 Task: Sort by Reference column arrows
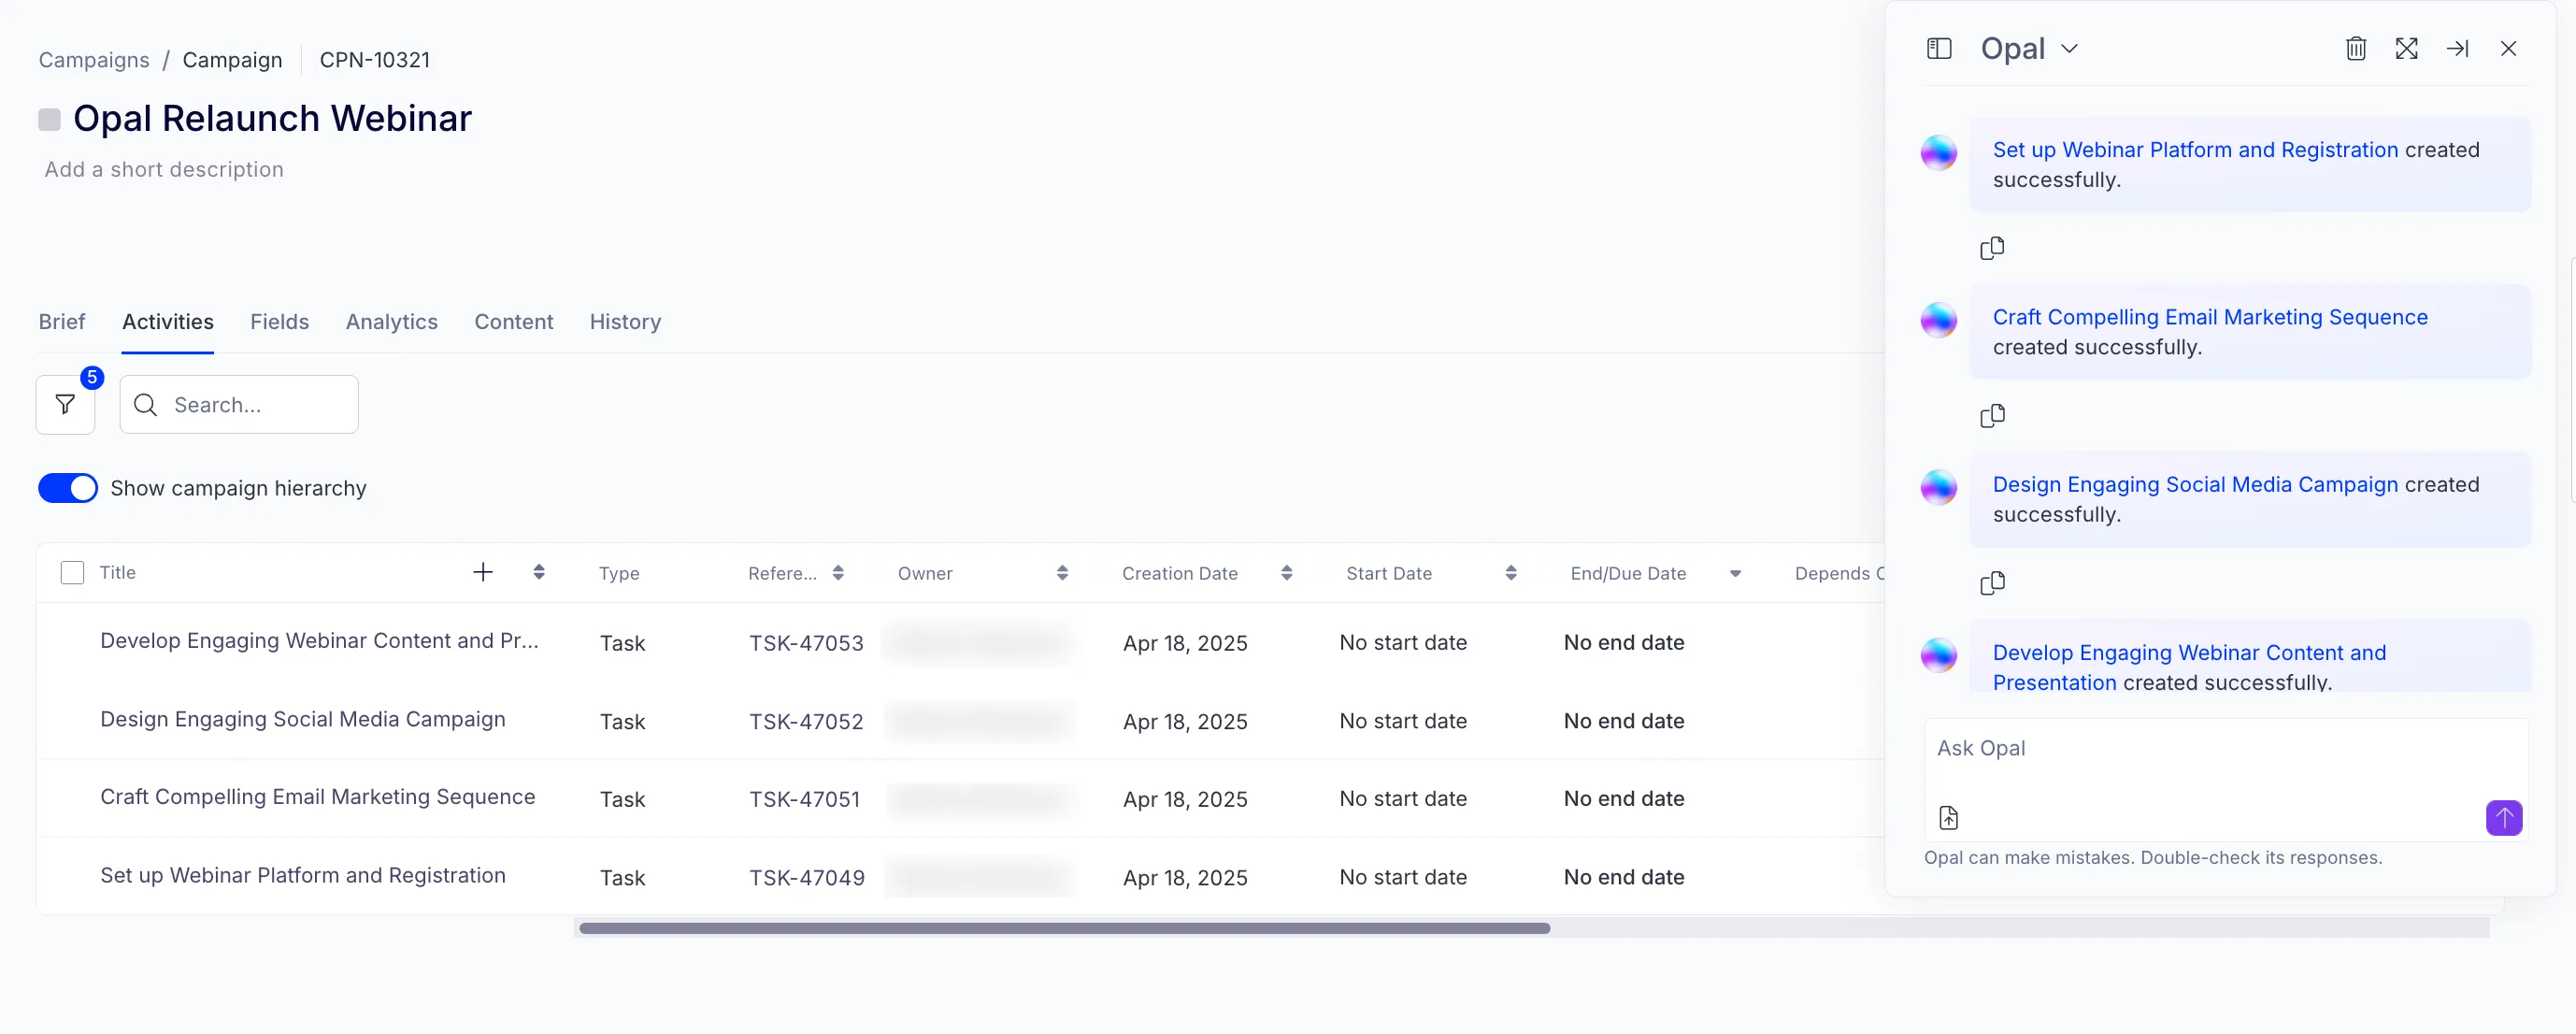coord(838,573)
